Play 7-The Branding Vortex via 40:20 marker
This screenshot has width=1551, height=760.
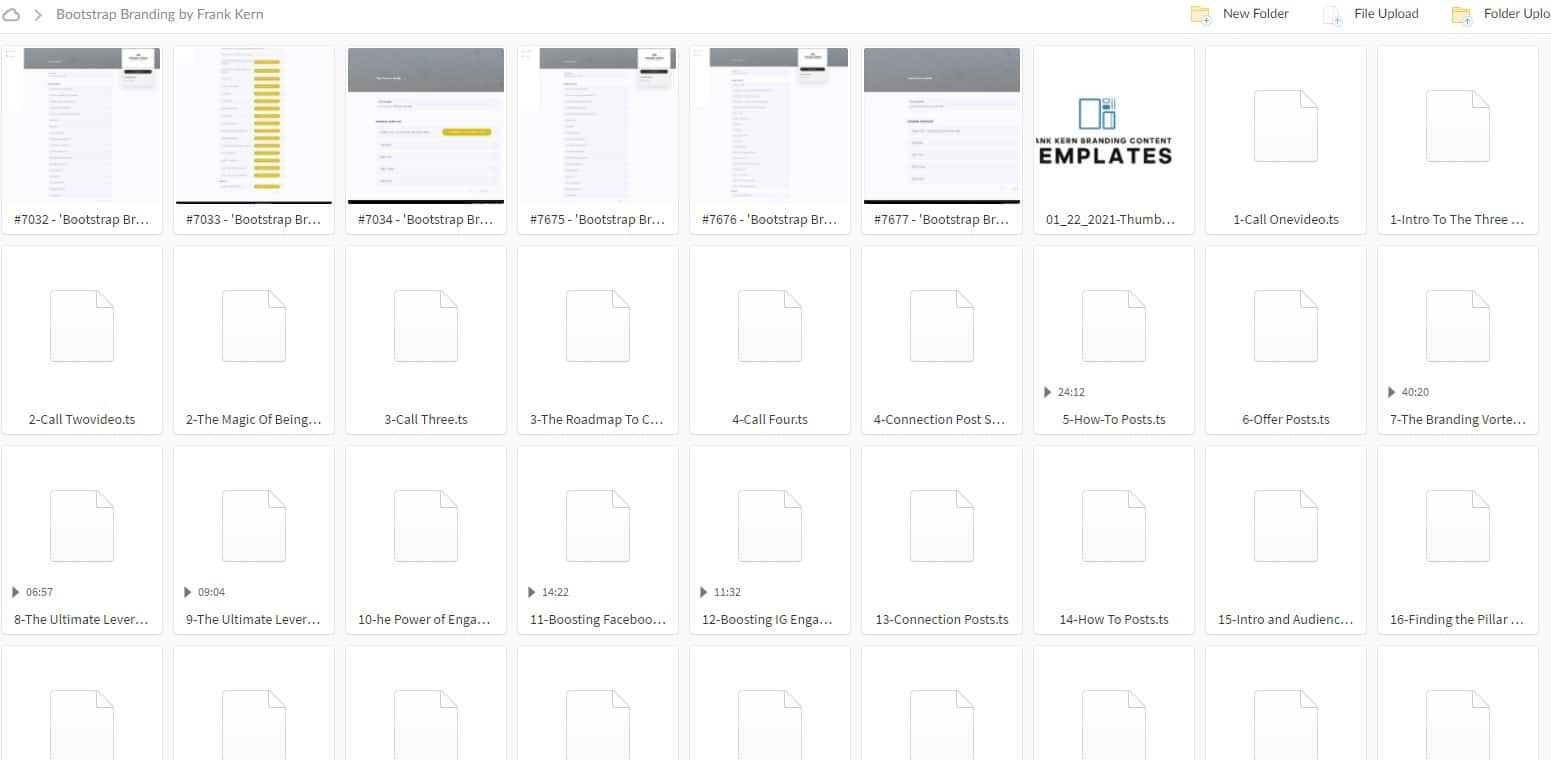[1409, 392]
